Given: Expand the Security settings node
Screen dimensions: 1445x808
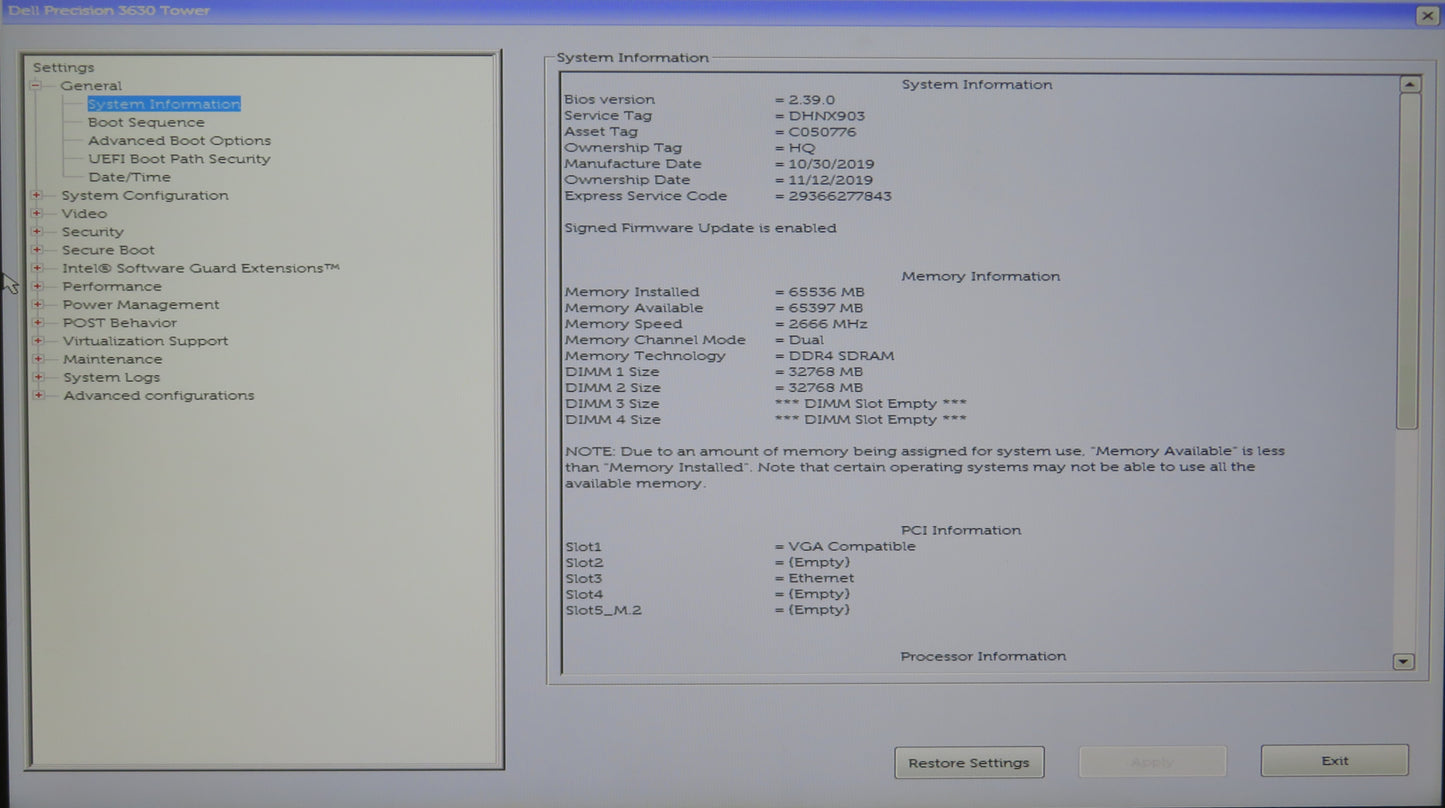Looking at the screenshot, I should (38, 231).
